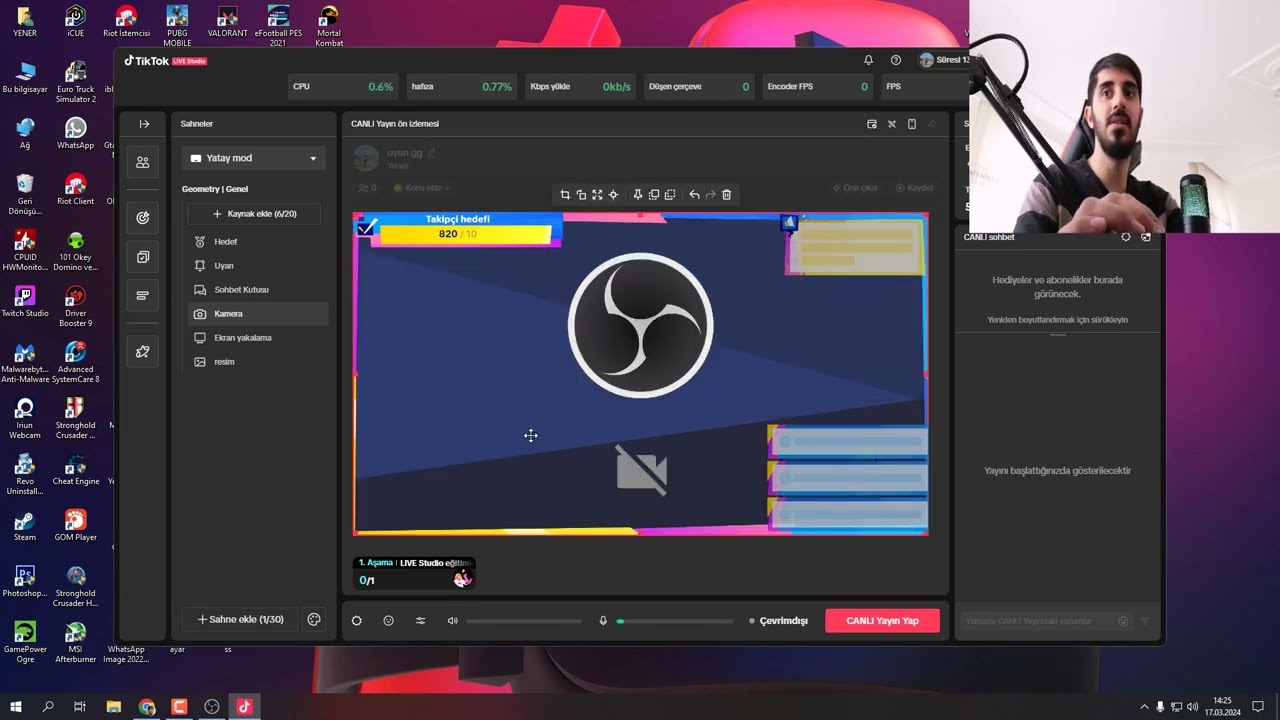Open Windows Start menu
1280x720 pixels.
pyautogui.click(x=16, y=707)
